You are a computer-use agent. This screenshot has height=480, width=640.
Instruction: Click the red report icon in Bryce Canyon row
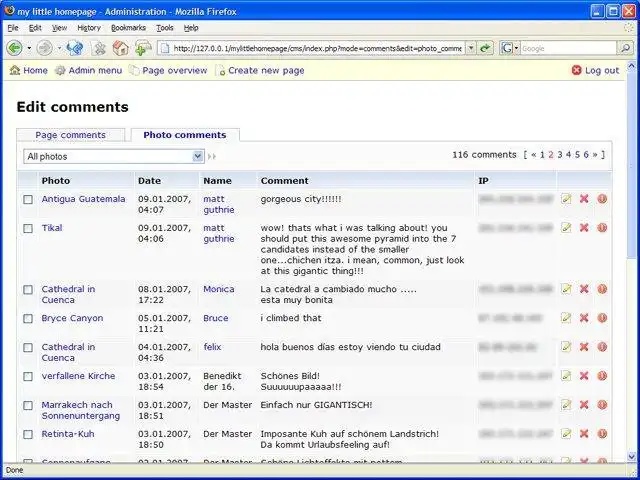tap(602, 318)
